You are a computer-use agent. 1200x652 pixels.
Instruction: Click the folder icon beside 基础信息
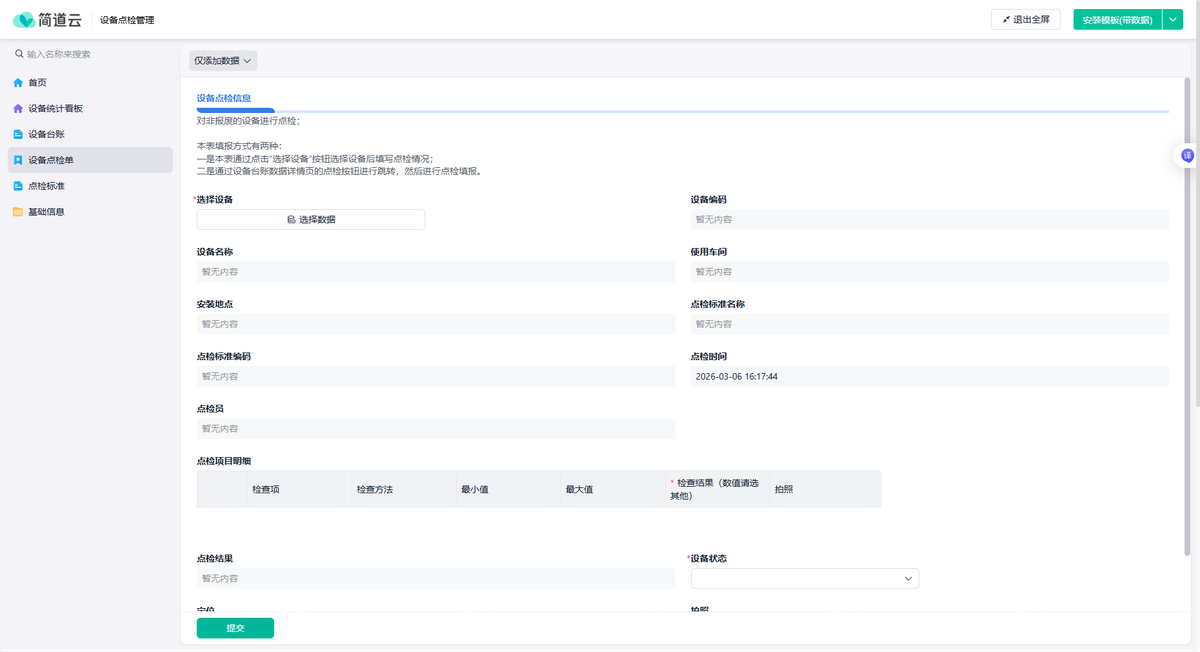(18, 212)
